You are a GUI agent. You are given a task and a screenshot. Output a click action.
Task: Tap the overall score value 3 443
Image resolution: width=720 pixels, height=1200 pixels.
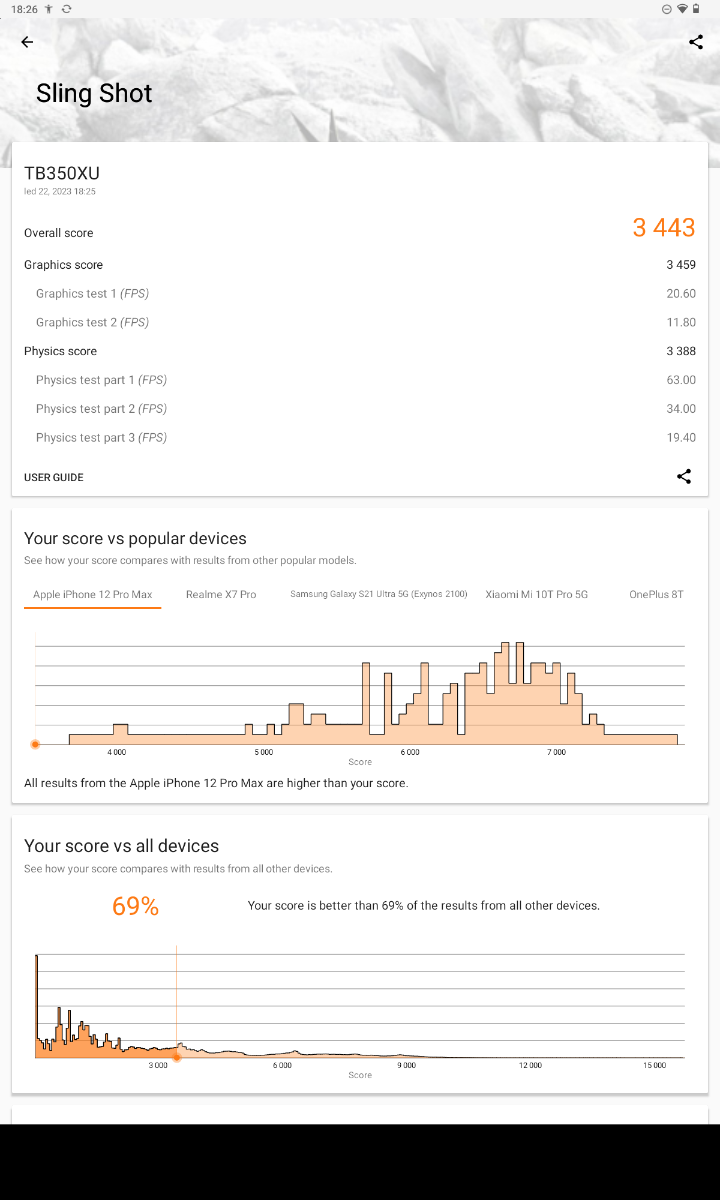point(663,228)
